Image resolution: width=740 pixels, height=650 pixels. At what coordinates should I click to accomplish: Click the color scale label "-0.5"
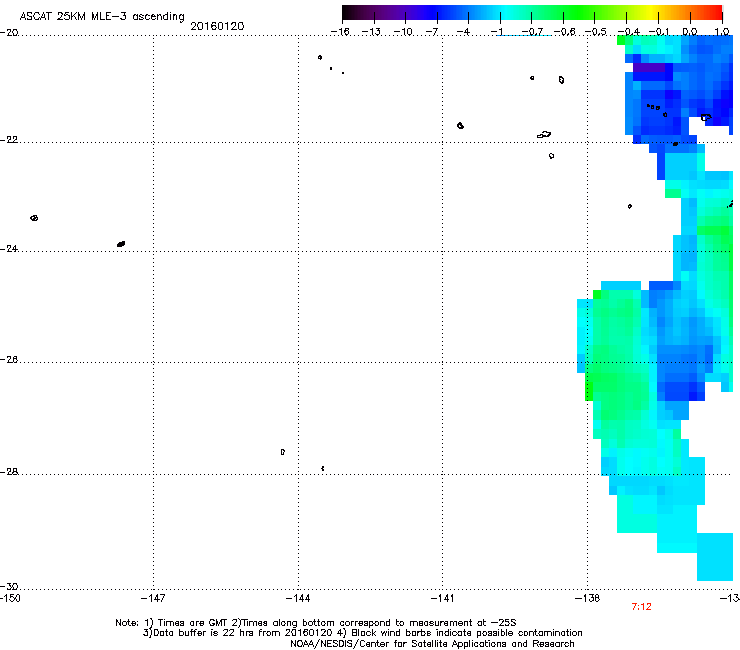coord(596,32)
